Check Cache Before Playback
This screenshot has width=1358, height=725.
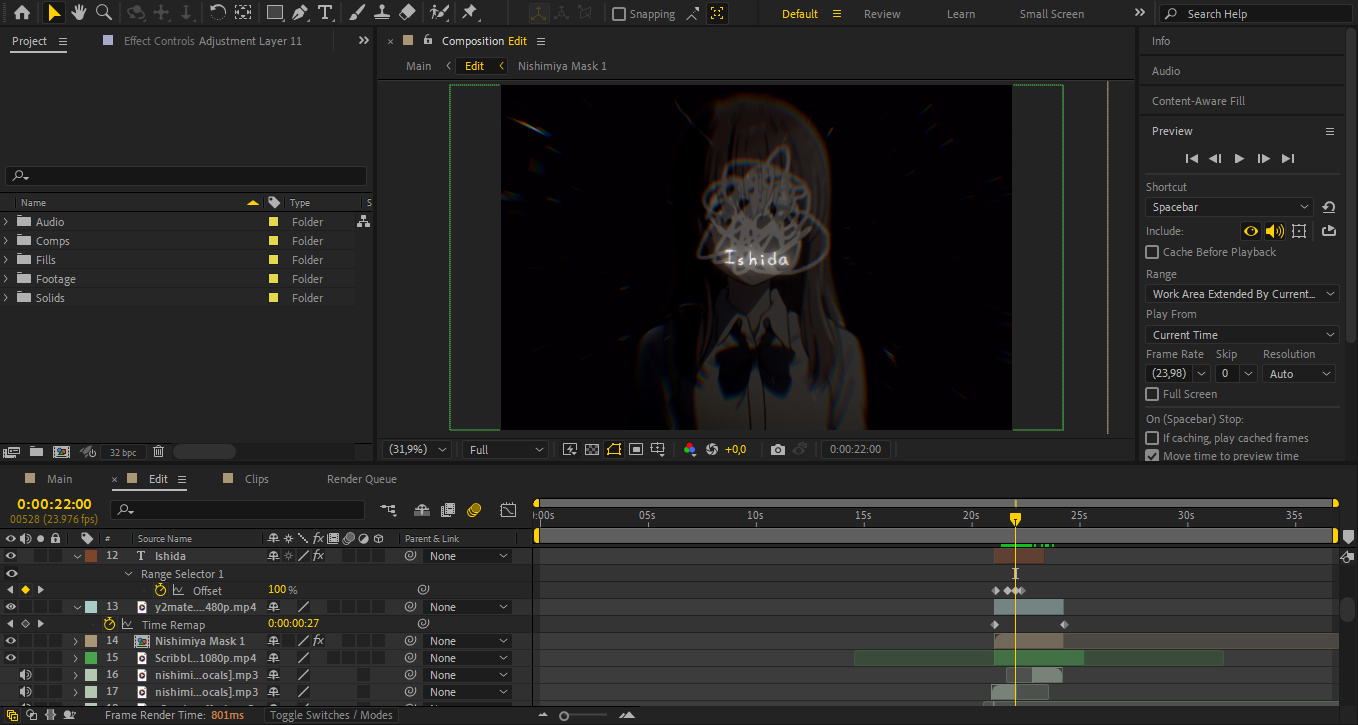1152,252
